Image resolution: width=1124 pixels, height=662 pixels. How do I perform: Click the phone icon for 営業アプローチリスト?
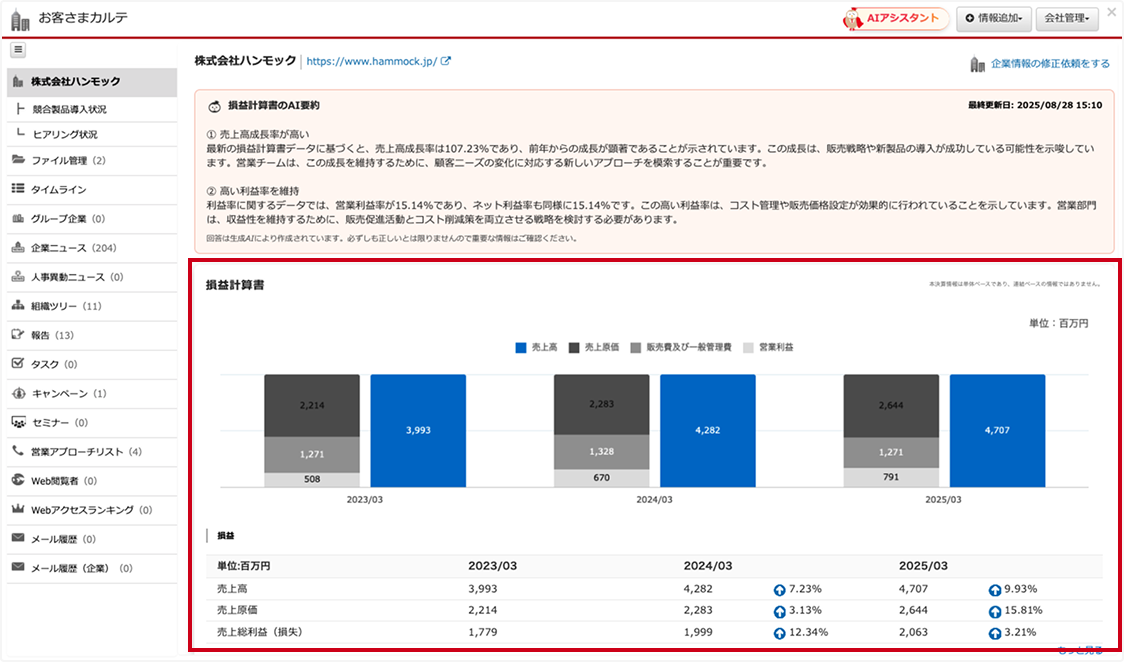[x=18, y=451]
